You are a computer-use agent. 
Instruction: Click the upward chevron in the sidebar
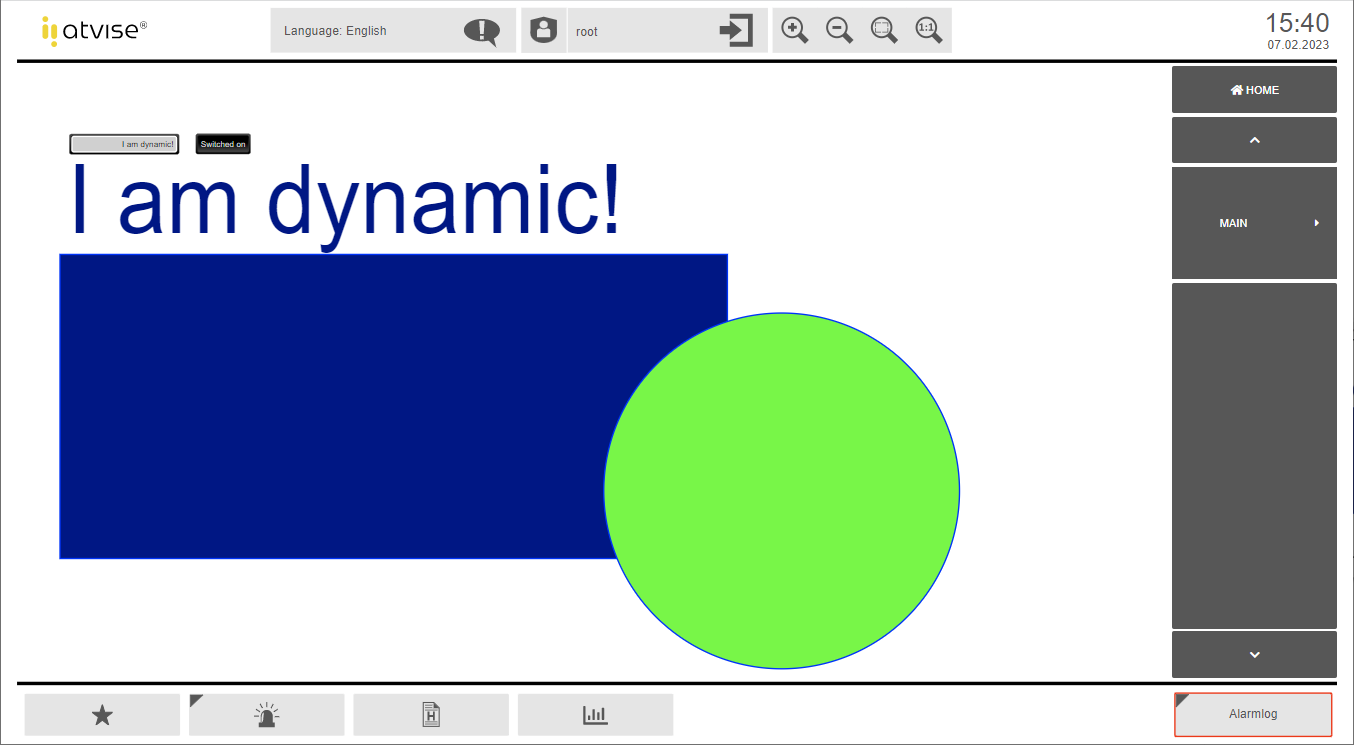pyautogui.click(x=1254, y=139)
